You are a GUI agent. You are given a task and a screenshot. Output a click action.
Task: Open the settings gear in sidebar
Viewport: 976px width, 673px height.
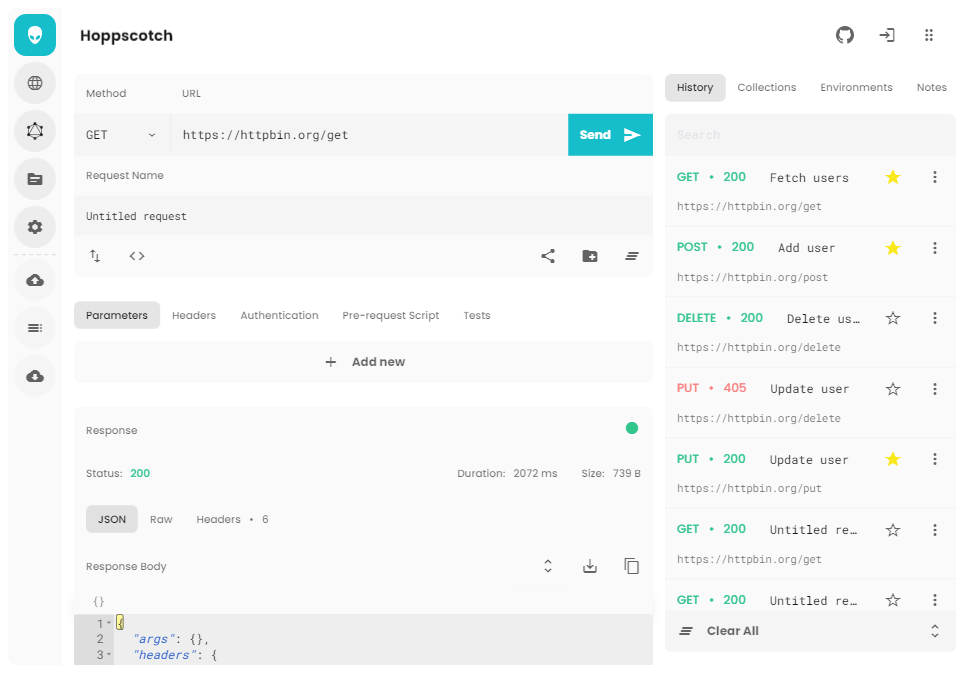coord(35,227)
